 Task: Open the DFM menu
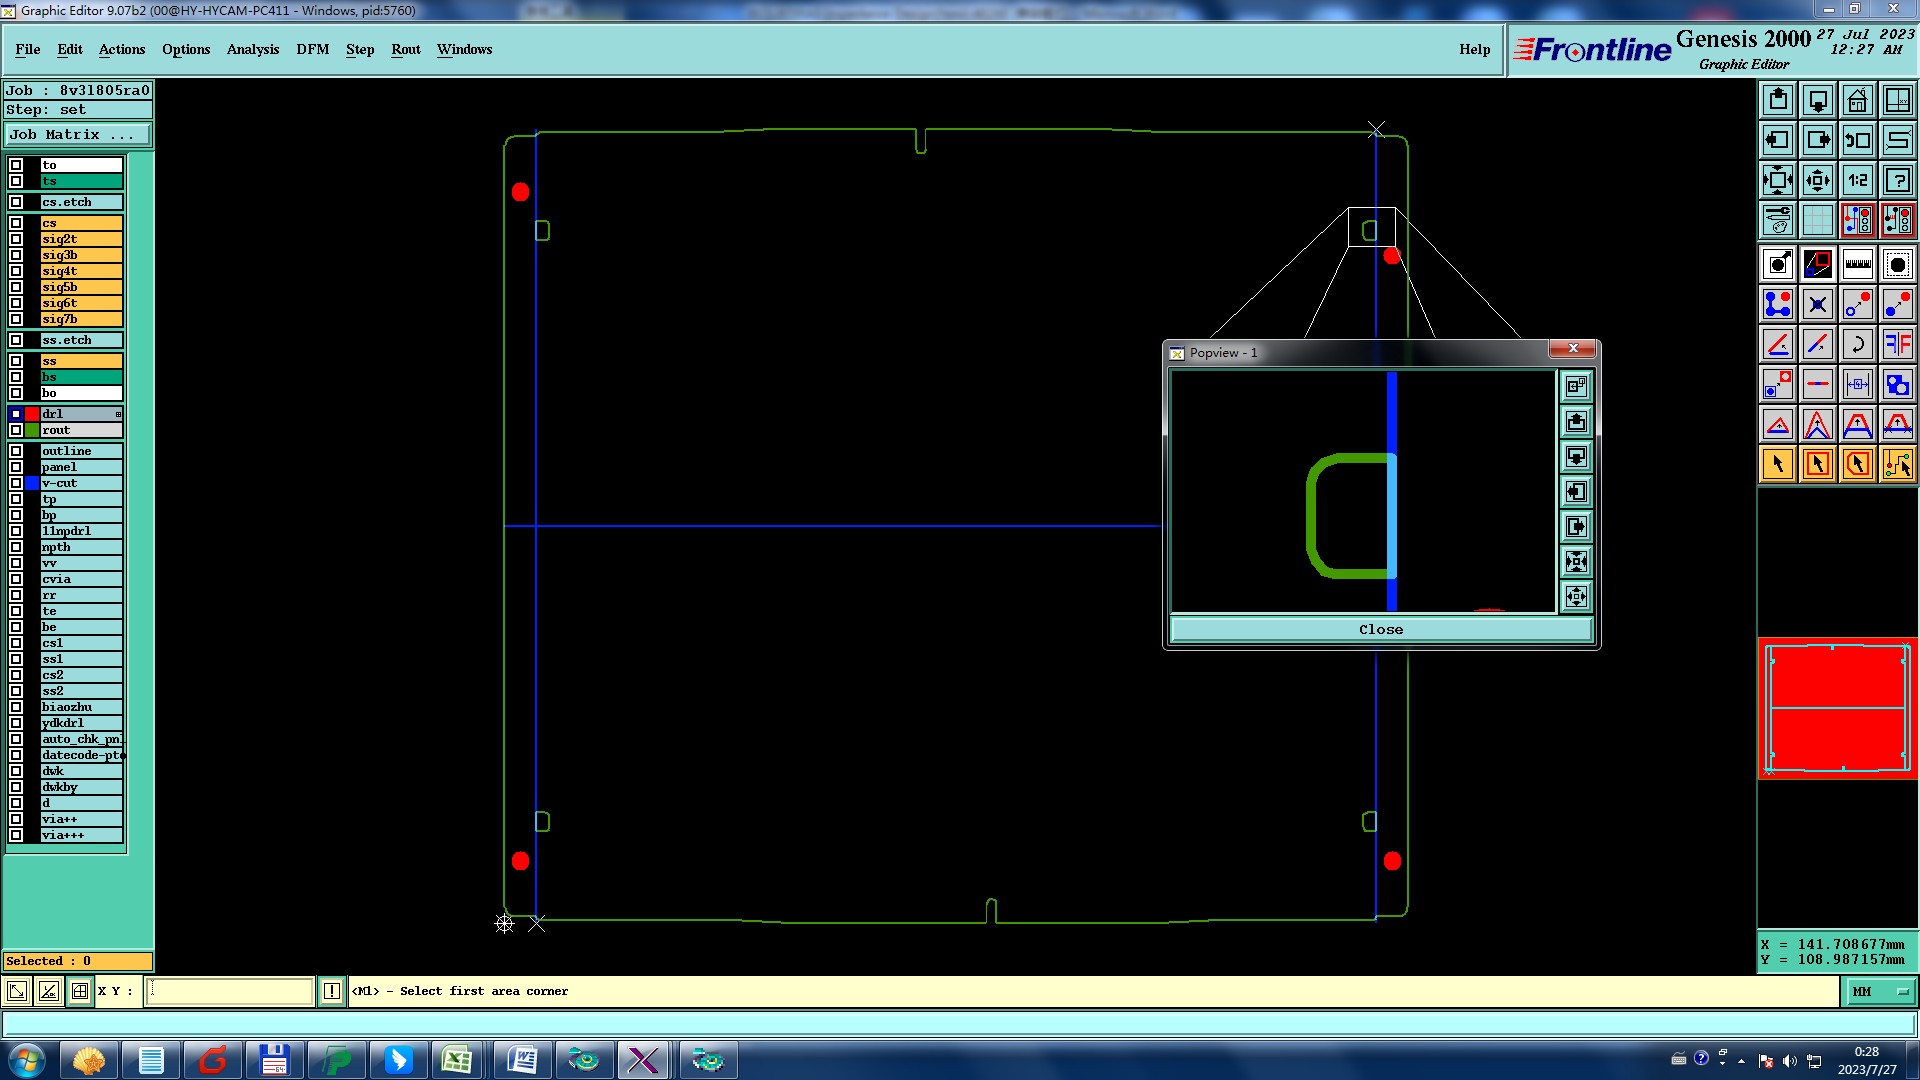pyautogui.click(x=312, y=49)
